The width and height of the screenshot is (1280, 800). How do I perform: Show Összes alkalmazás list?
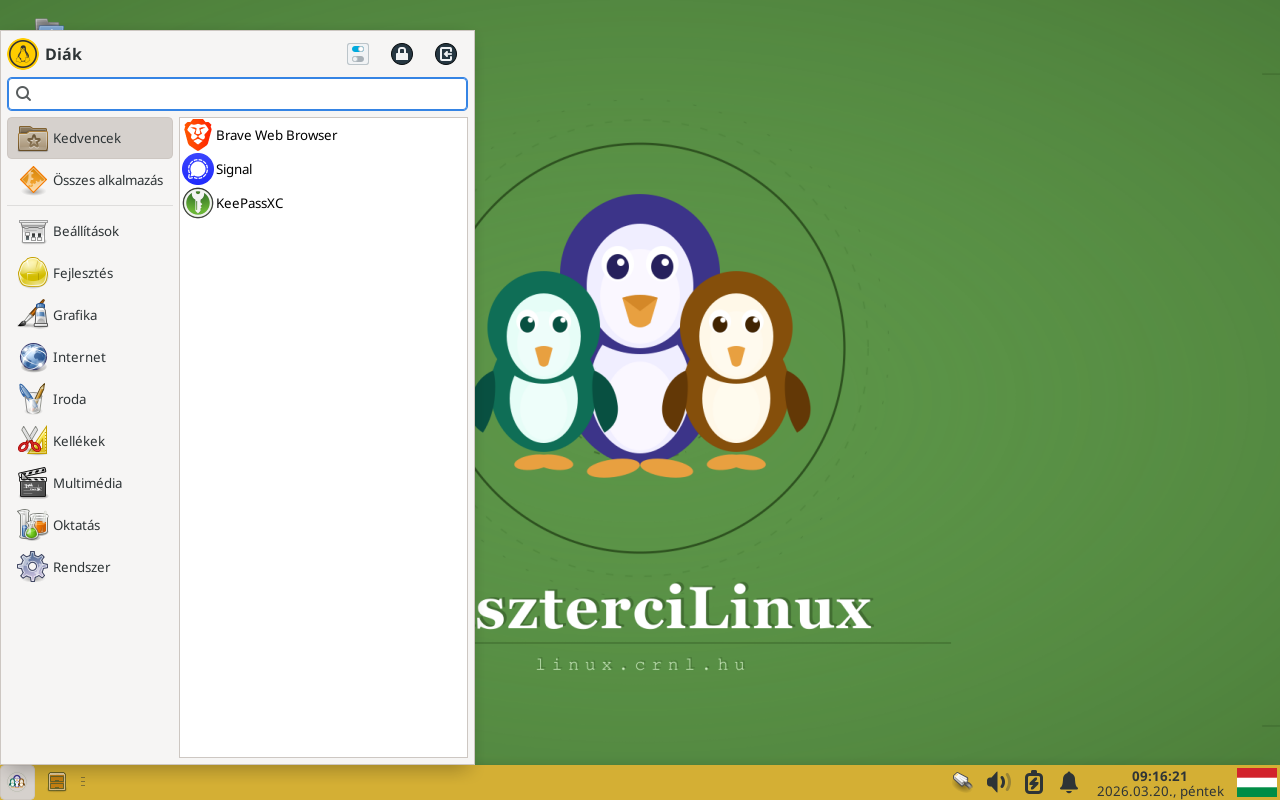coord(107,180)
